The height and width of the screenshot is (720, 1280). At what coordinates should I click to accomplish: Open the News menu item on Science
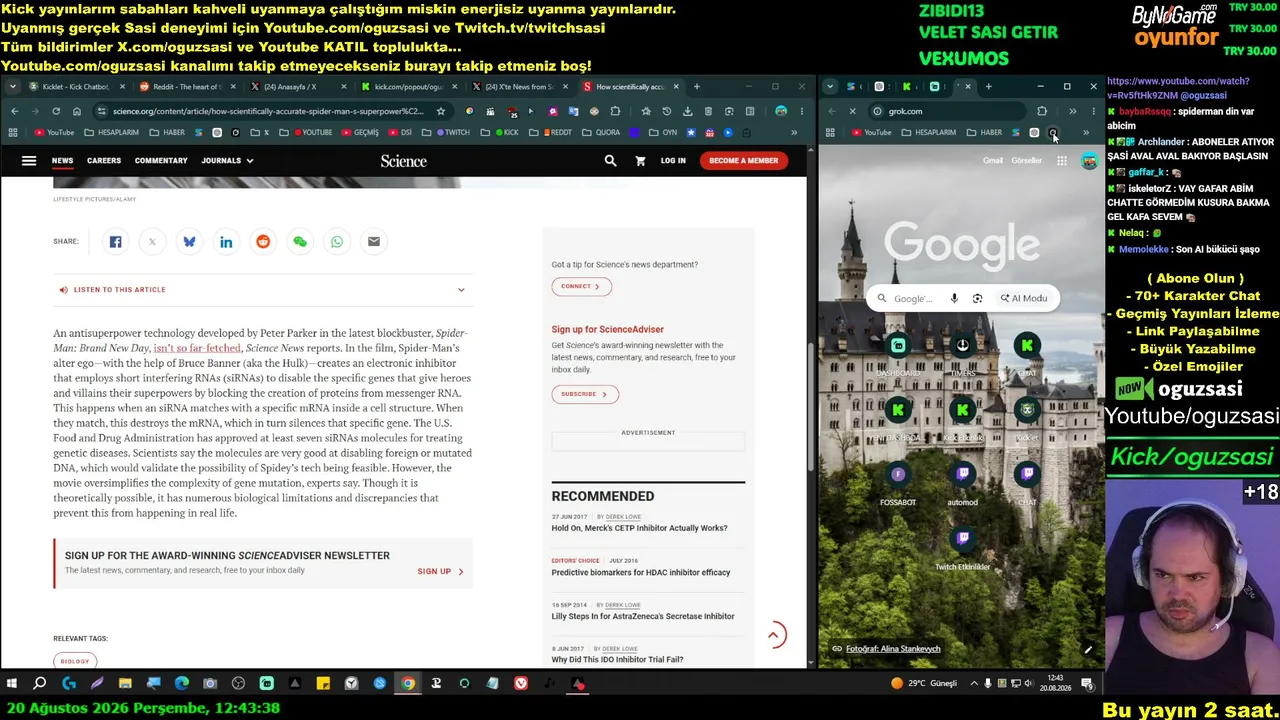62,161
